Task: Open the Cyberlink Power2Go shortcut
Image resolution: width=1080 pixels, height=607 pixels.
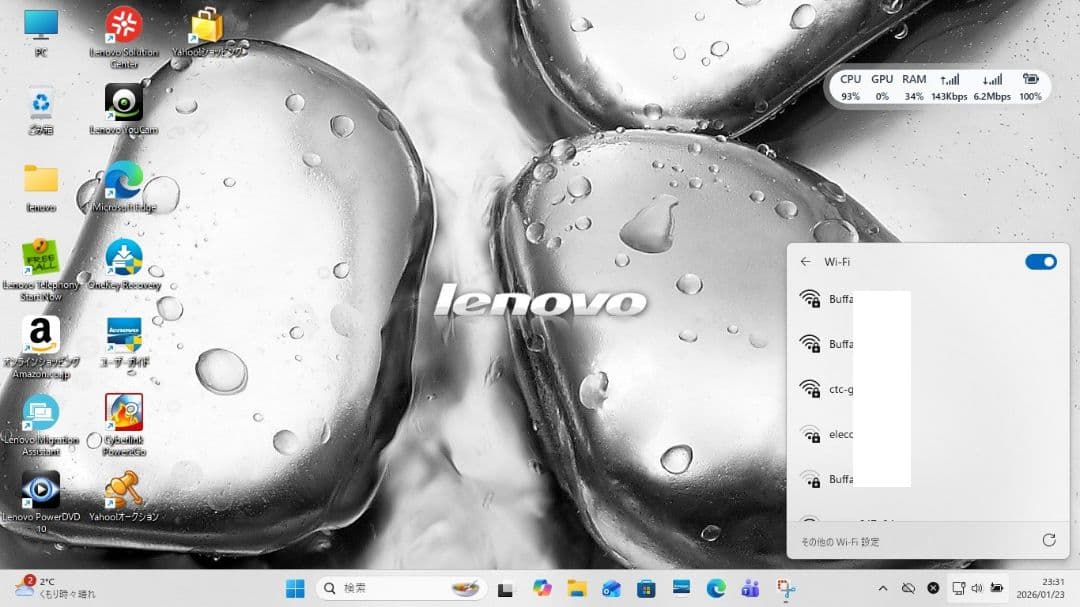Action: pyautogui.click(x=124, y=425)
